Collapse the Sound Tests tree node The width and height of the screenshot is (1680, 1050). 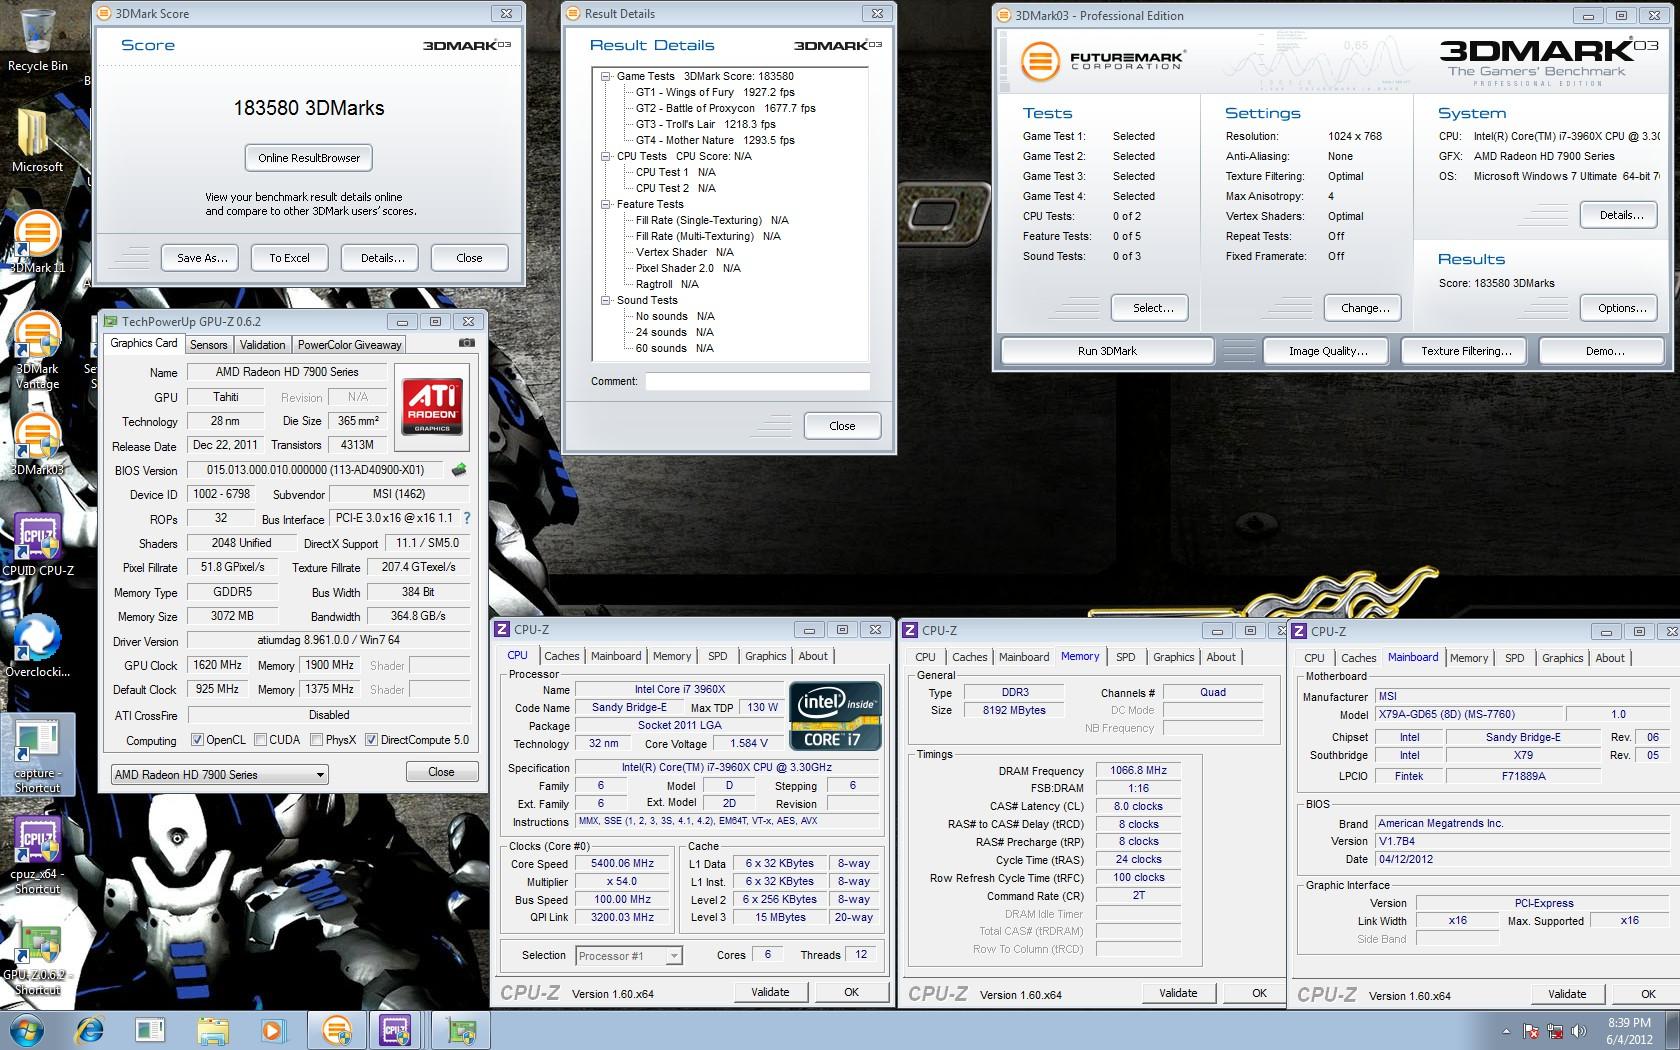606,300
